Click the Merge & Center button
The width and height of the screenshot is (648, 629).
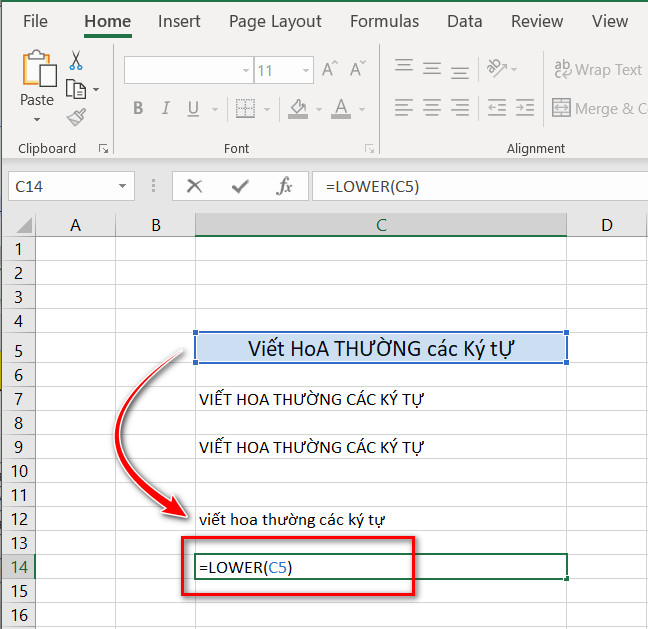tap(597, 108)
